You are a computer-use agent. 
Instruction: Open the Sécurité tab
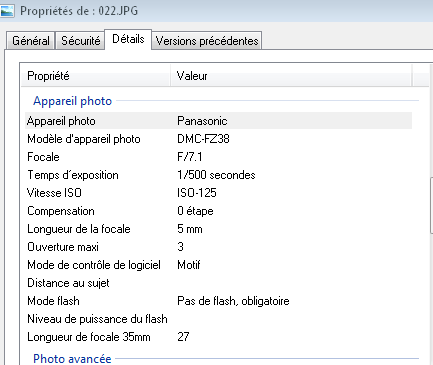(80, 41)
